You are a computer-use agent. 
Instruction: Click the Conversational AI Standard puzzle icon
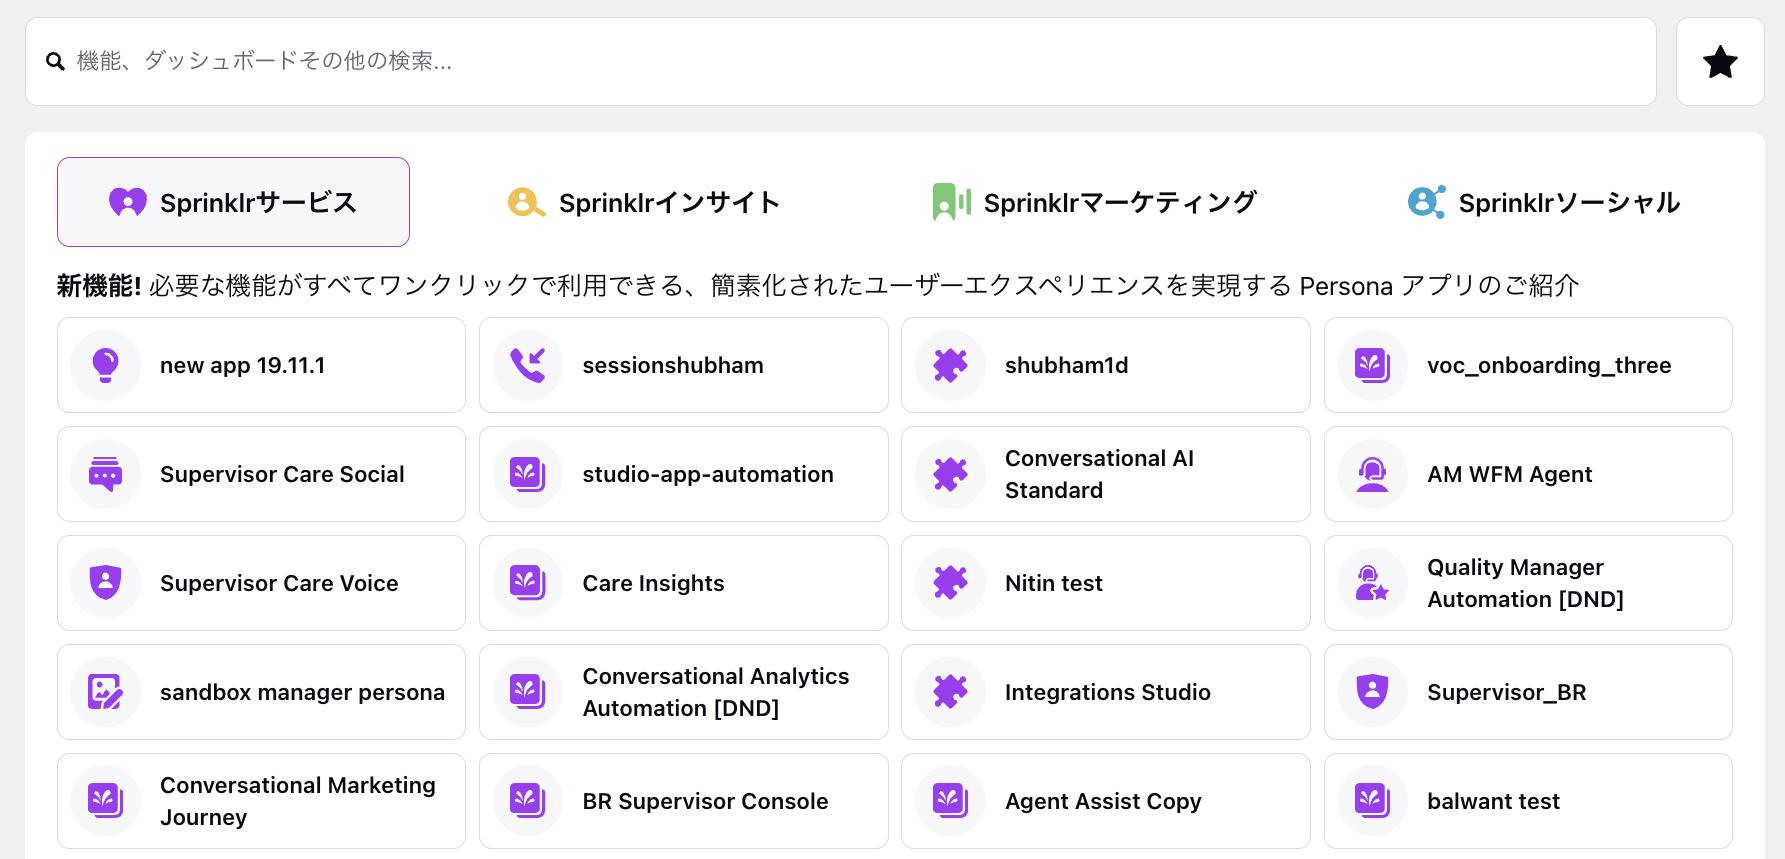tap(950, 474)
